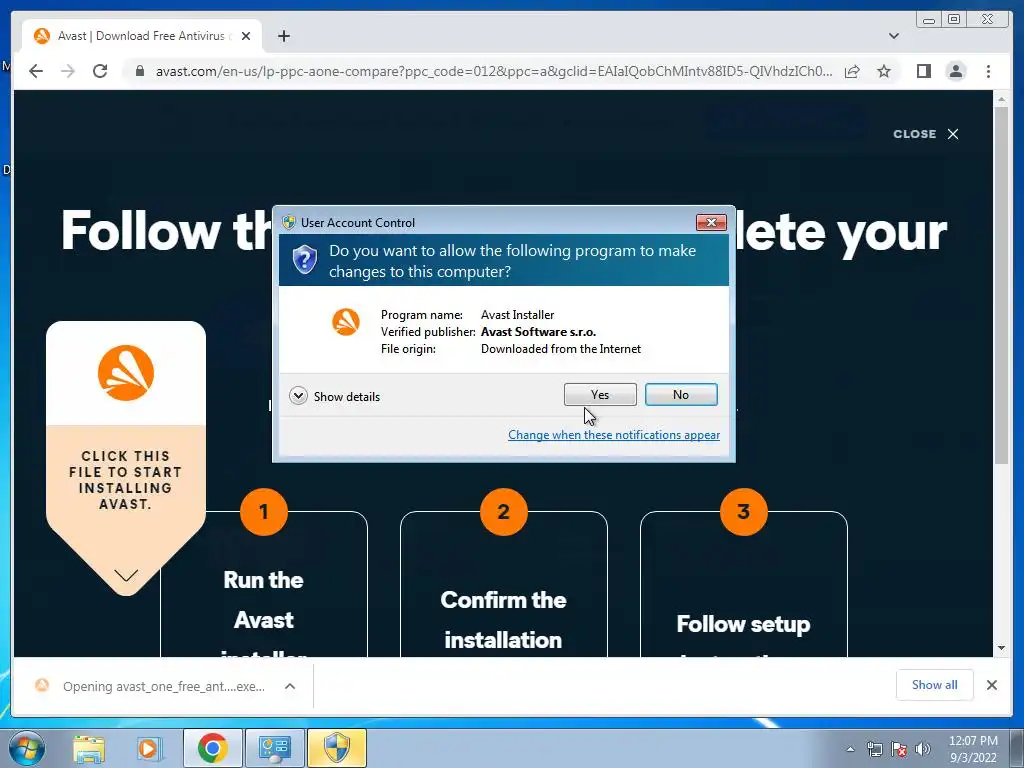Switch to Chrome in taskbar
The image size is (1024, 768).
(212, 748)
